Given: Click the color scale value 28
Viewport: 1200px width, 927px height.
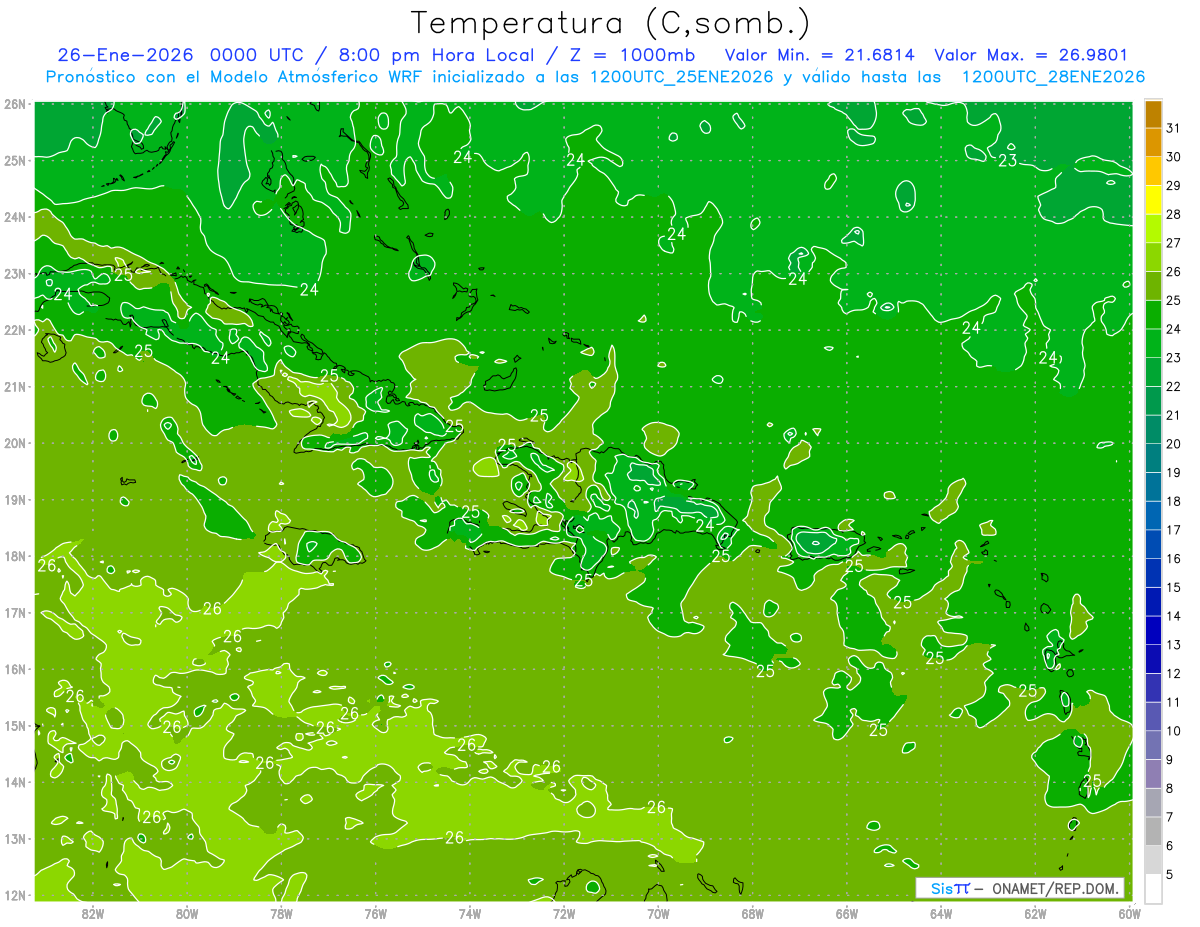Looking at the screenshot, I should click(1173, 215).
